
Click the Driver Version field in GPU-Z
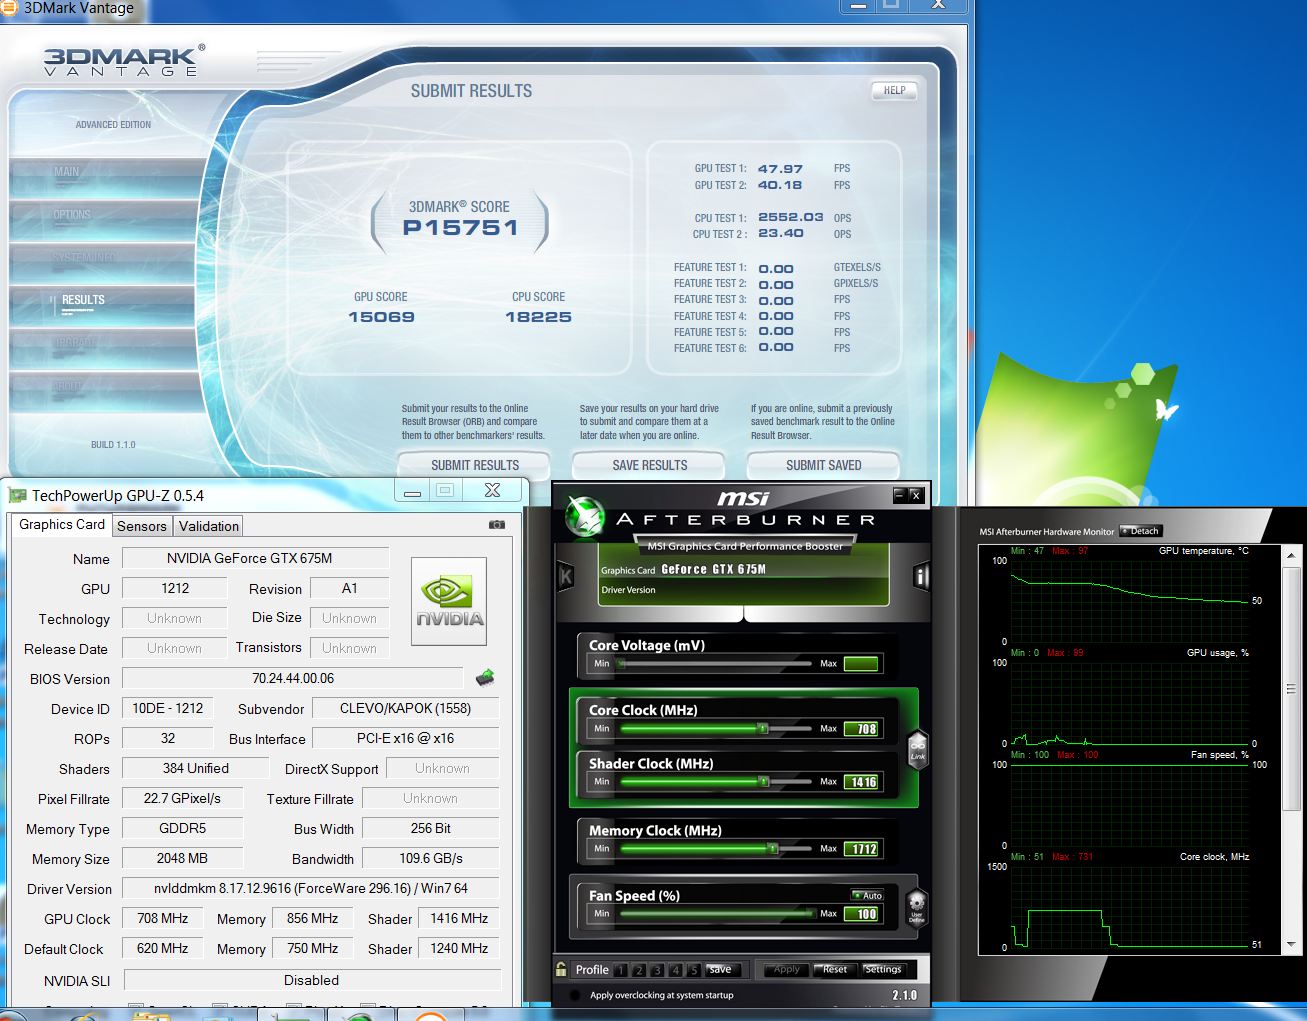point(310,888)
